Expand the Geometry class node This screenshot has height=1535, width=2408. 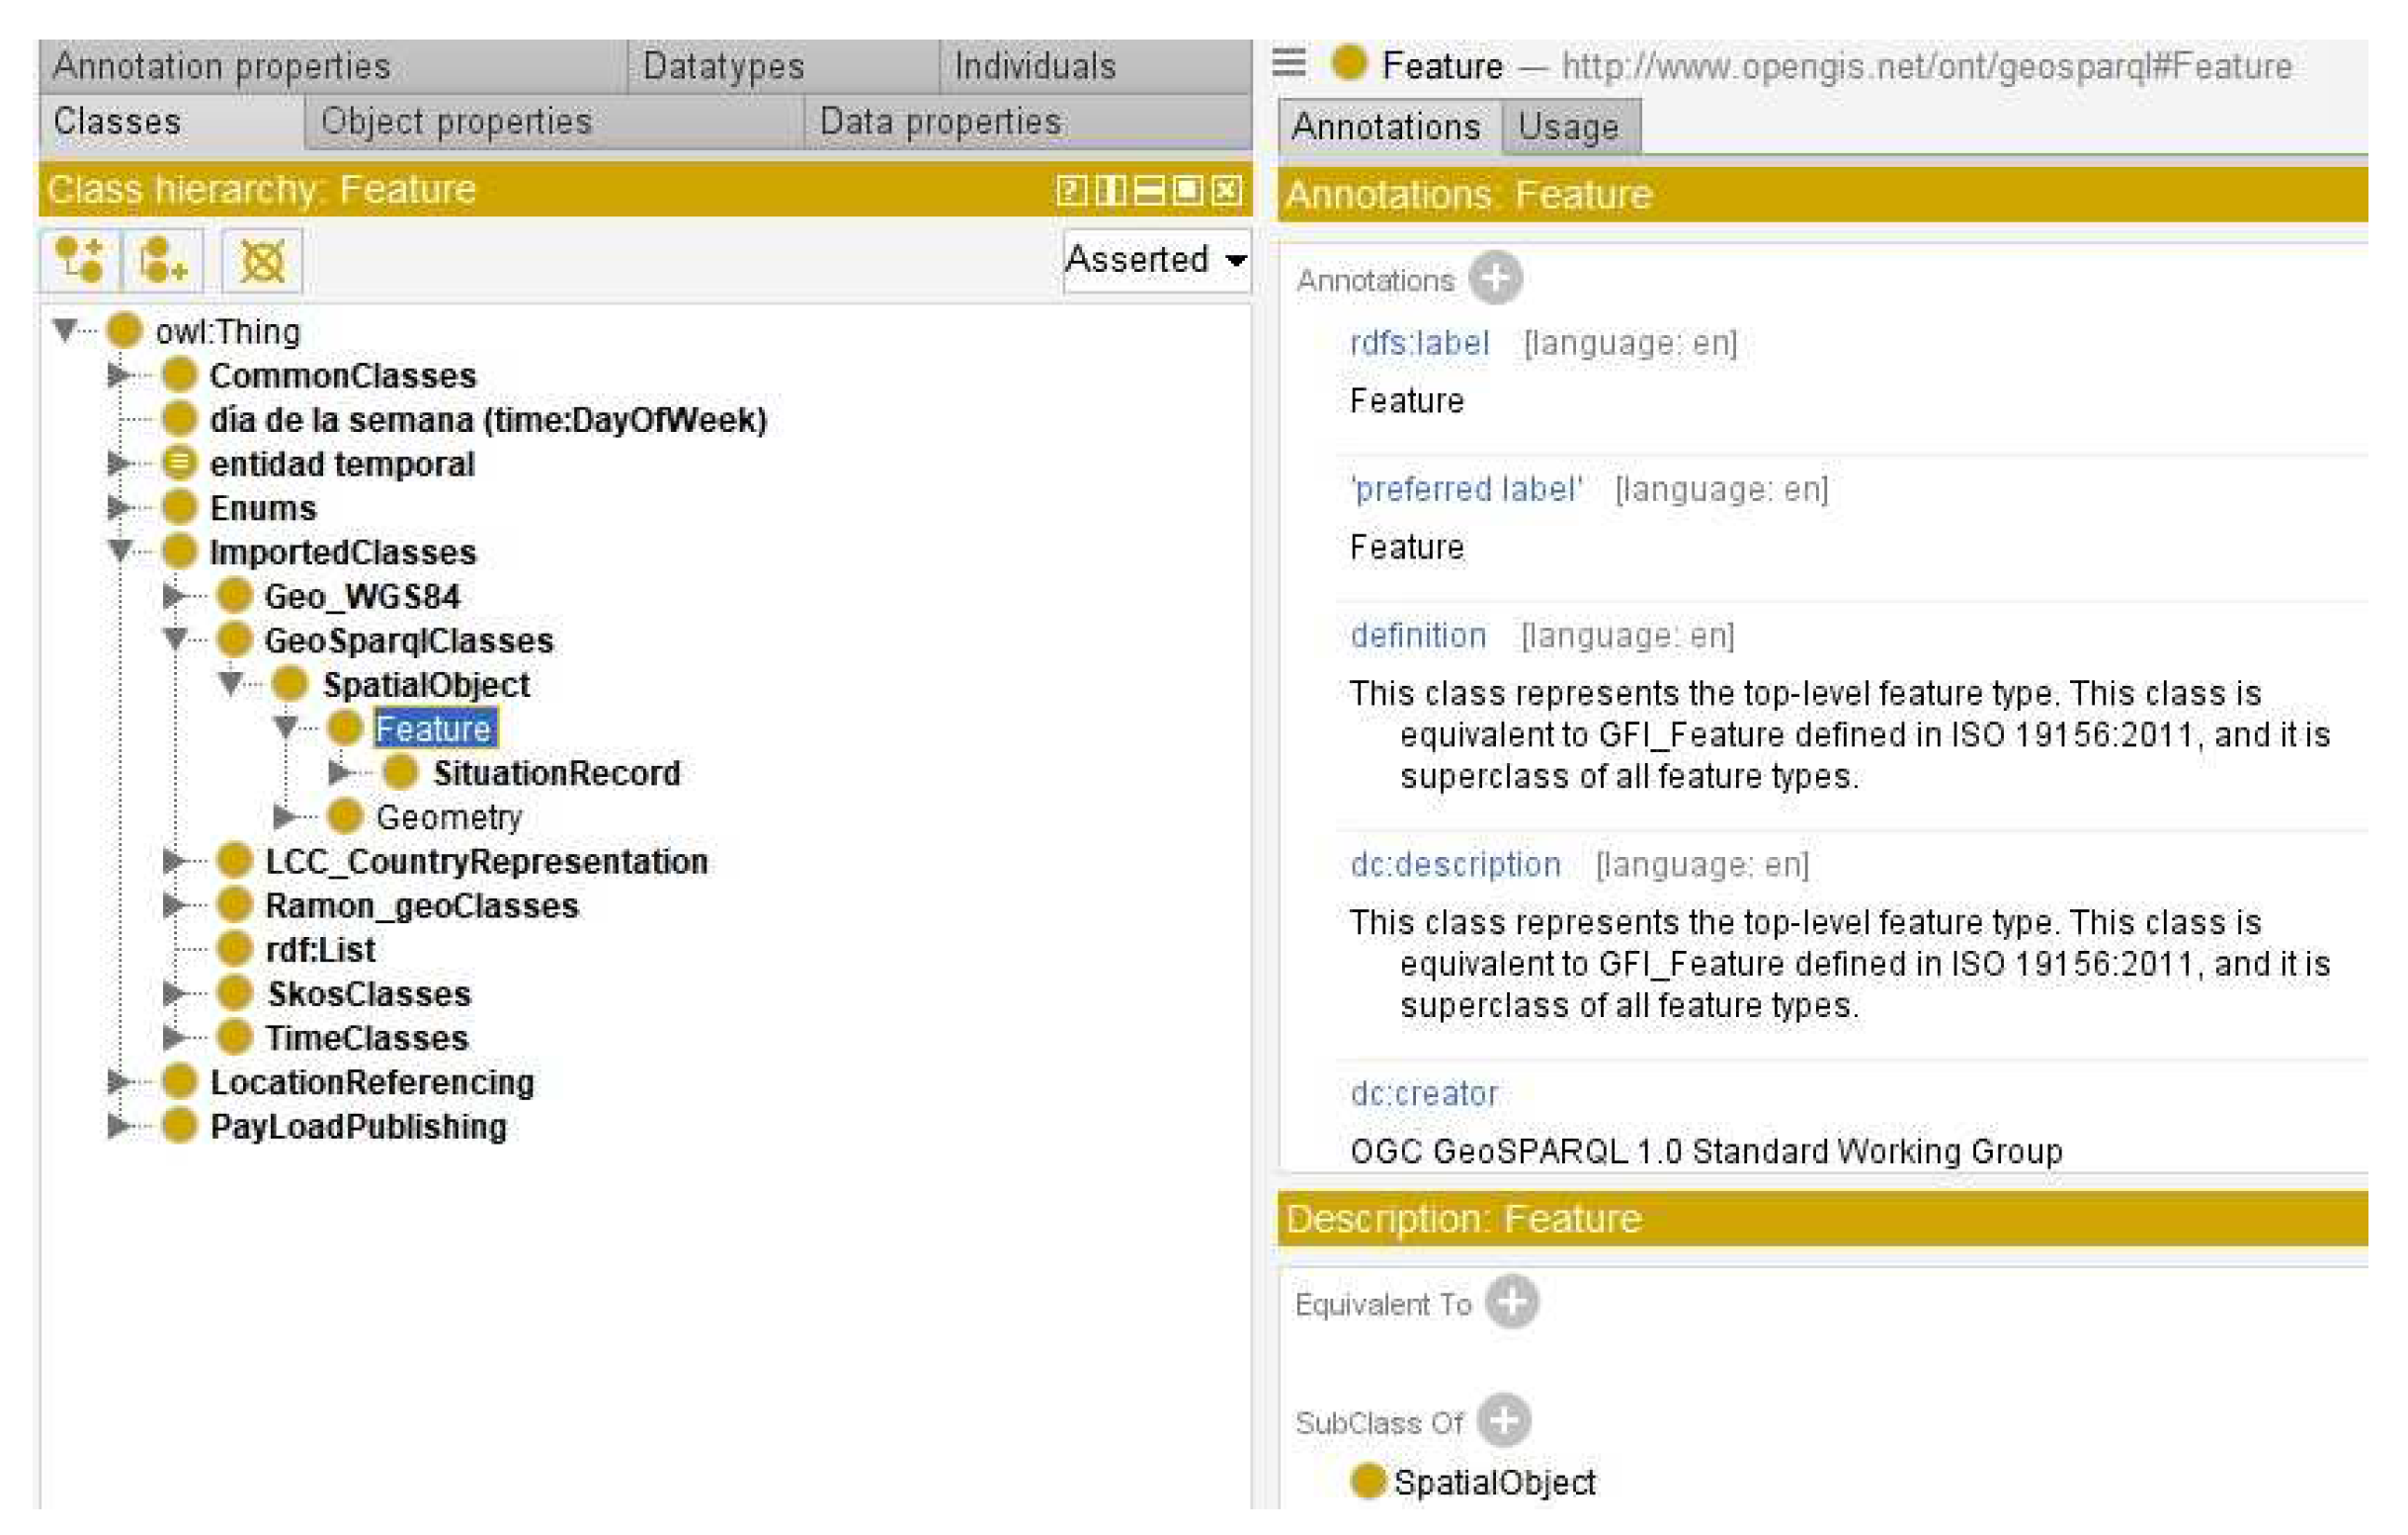coord(284,817)
